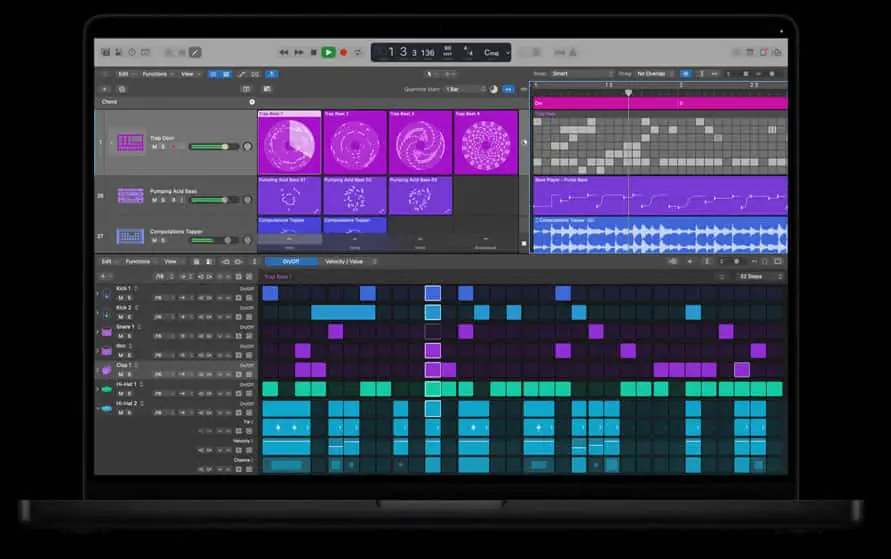
Task: Select the Velocity / Value edit mode button
Action: [x=344, y=261]
